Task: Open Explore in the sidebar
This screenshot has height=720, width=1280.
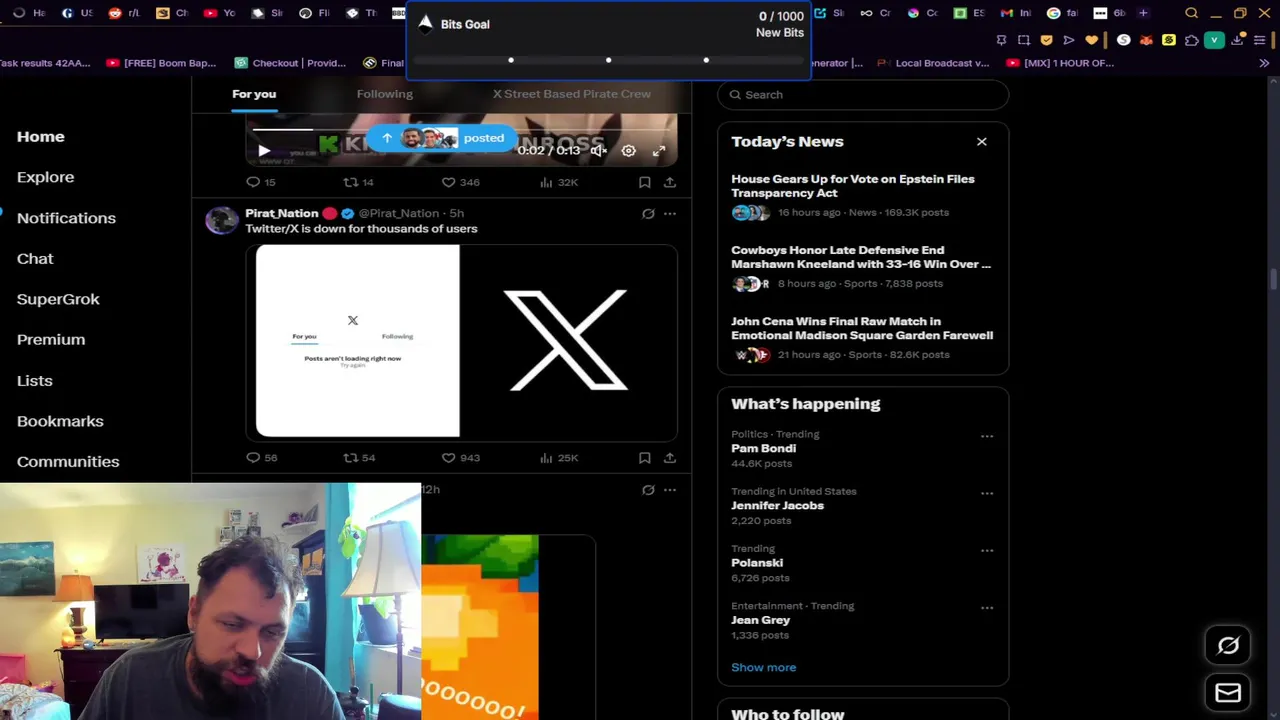Action: [45, 177]
